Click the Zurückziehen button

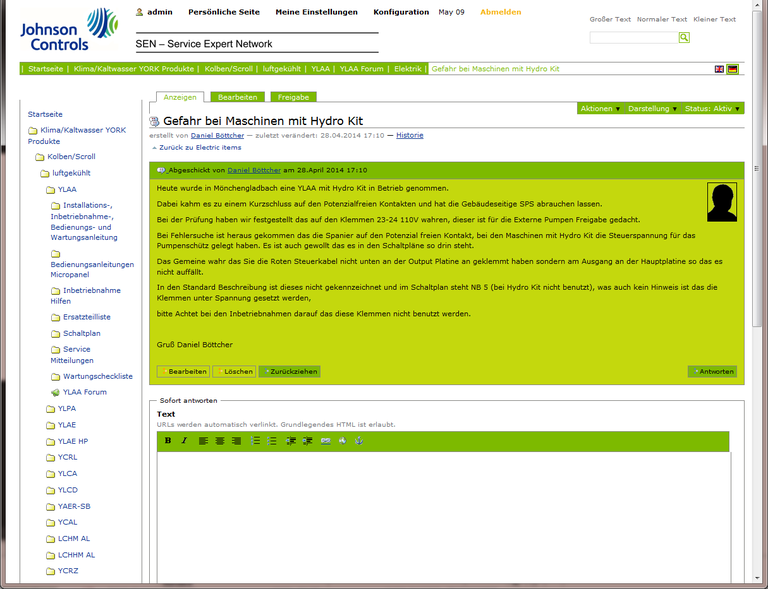289,372
